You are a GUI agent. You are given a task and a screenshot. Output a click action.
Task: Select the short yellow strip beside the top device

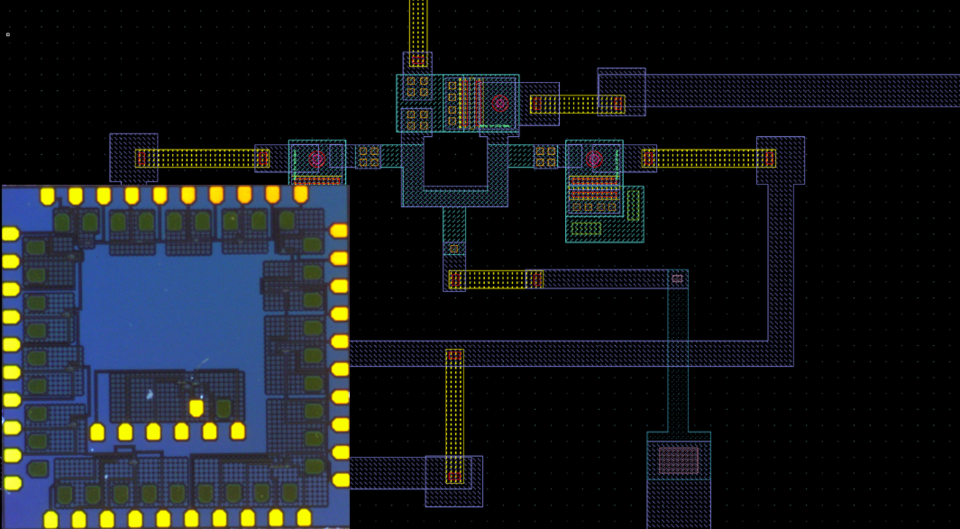coord(577,105)
